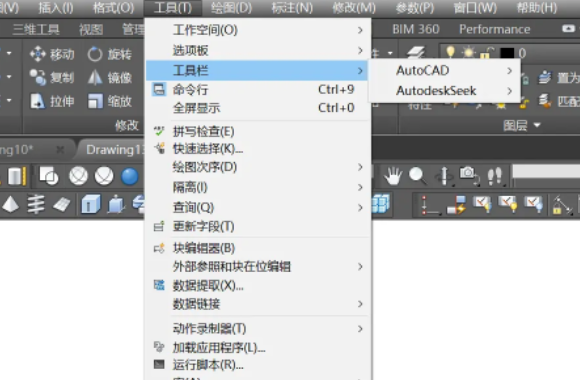The height and width of the screenshot is (380, 580).
Task: Open the Insert (插入) menu
Action: click(56, 7)
